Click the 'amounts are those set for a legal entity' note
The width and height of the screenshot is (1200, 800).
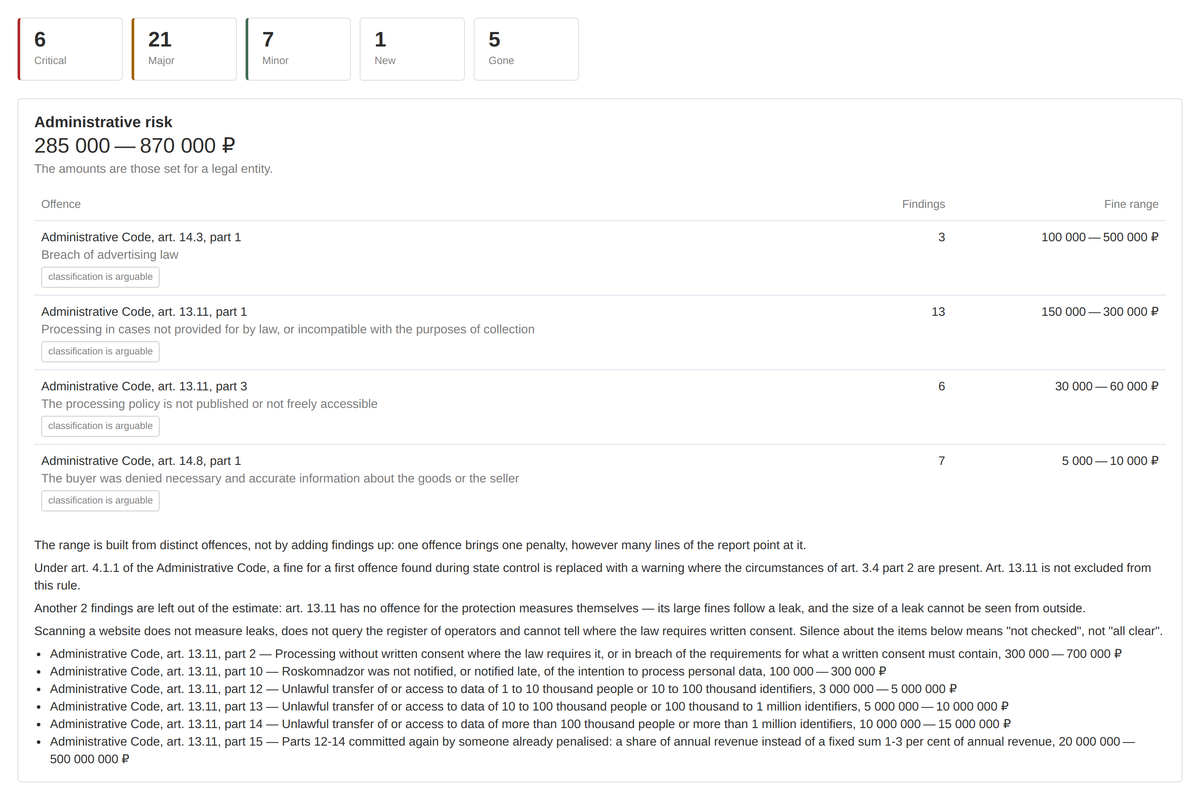153,169
